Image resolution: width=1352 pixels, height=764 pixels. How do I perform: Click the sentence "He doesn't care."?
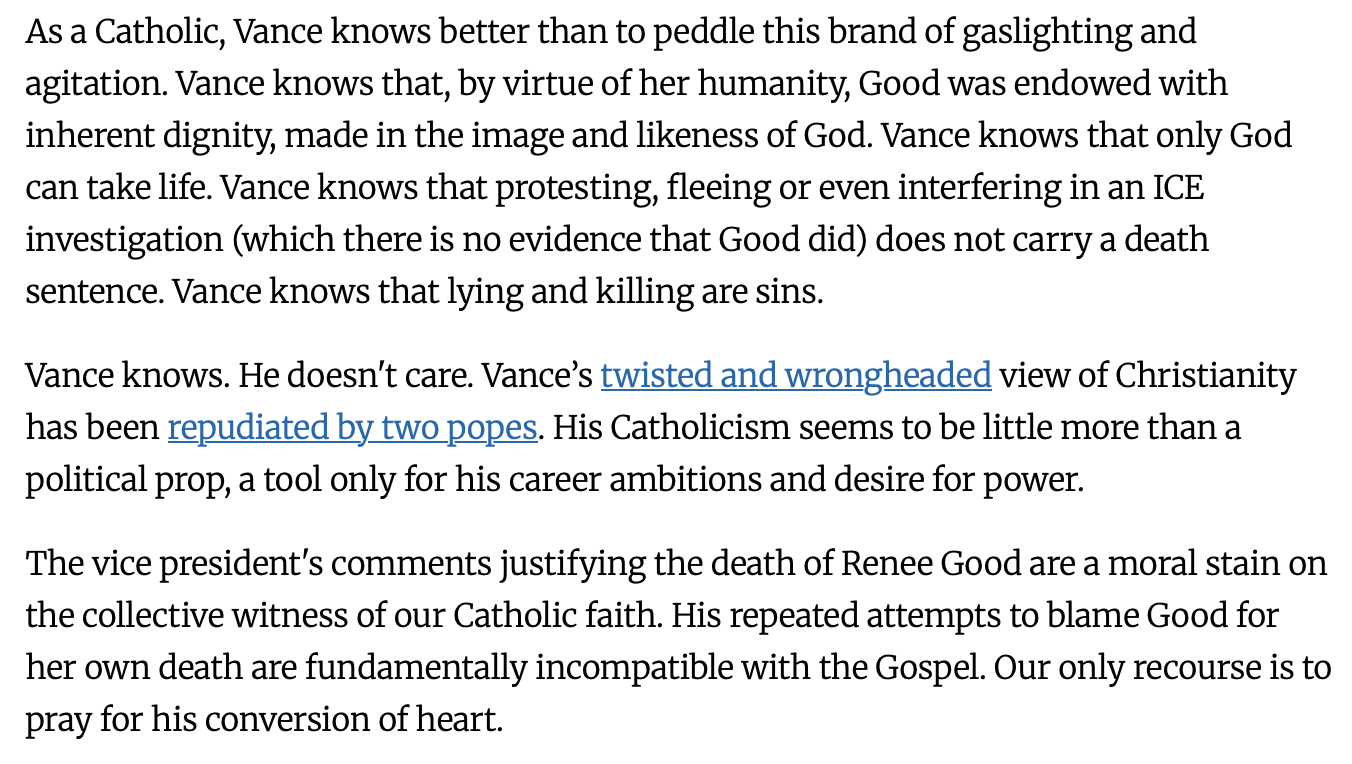[x=358, y=376]
